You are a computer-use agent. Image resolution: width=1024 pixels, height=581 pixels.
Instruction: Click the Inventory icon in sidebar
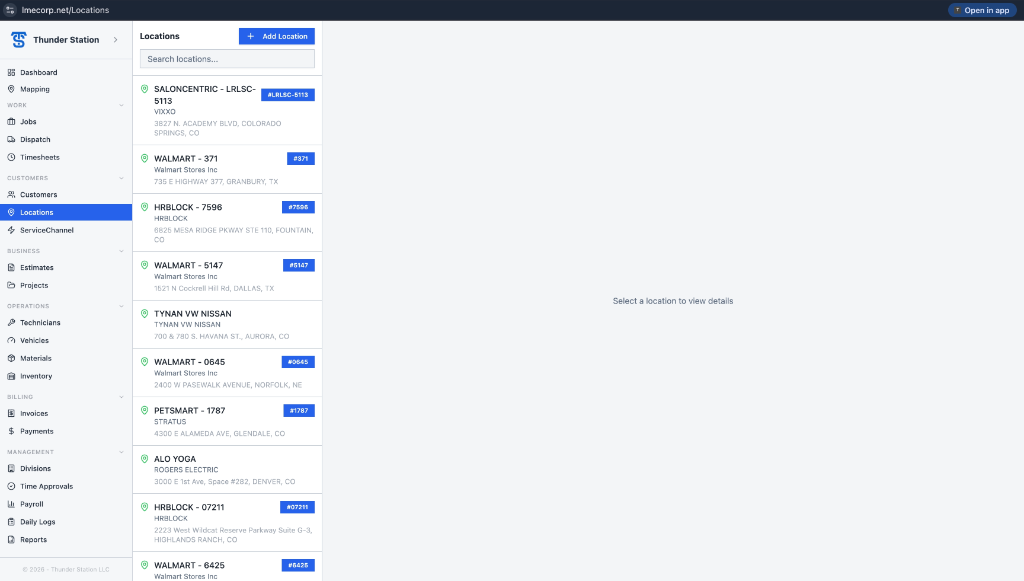11,376
